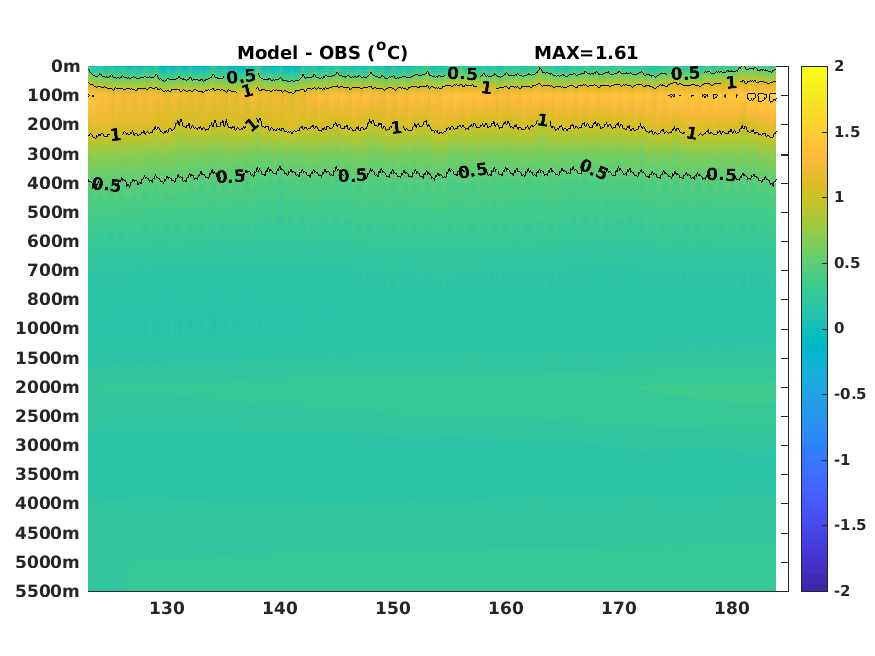
Task: Click the '150' longitude axis label
Action: pyautogui.click(x=393, y=608)
